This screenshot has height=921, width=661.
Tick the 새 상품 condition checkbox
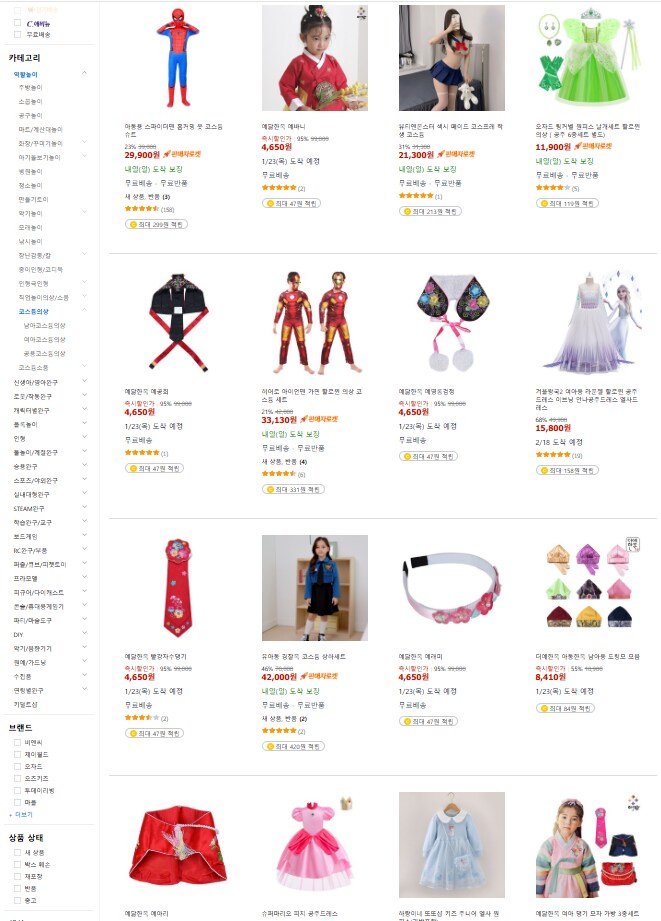coord(18,852)
